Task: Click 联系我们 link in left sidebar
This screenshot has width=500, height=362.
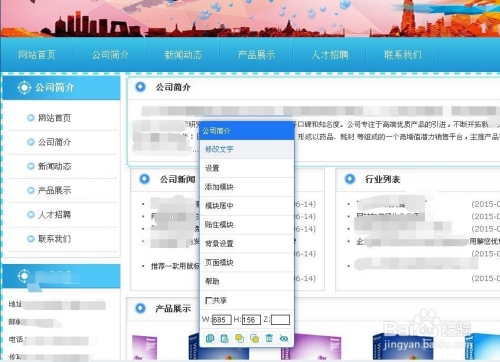Action: click(x=54, y=239)
